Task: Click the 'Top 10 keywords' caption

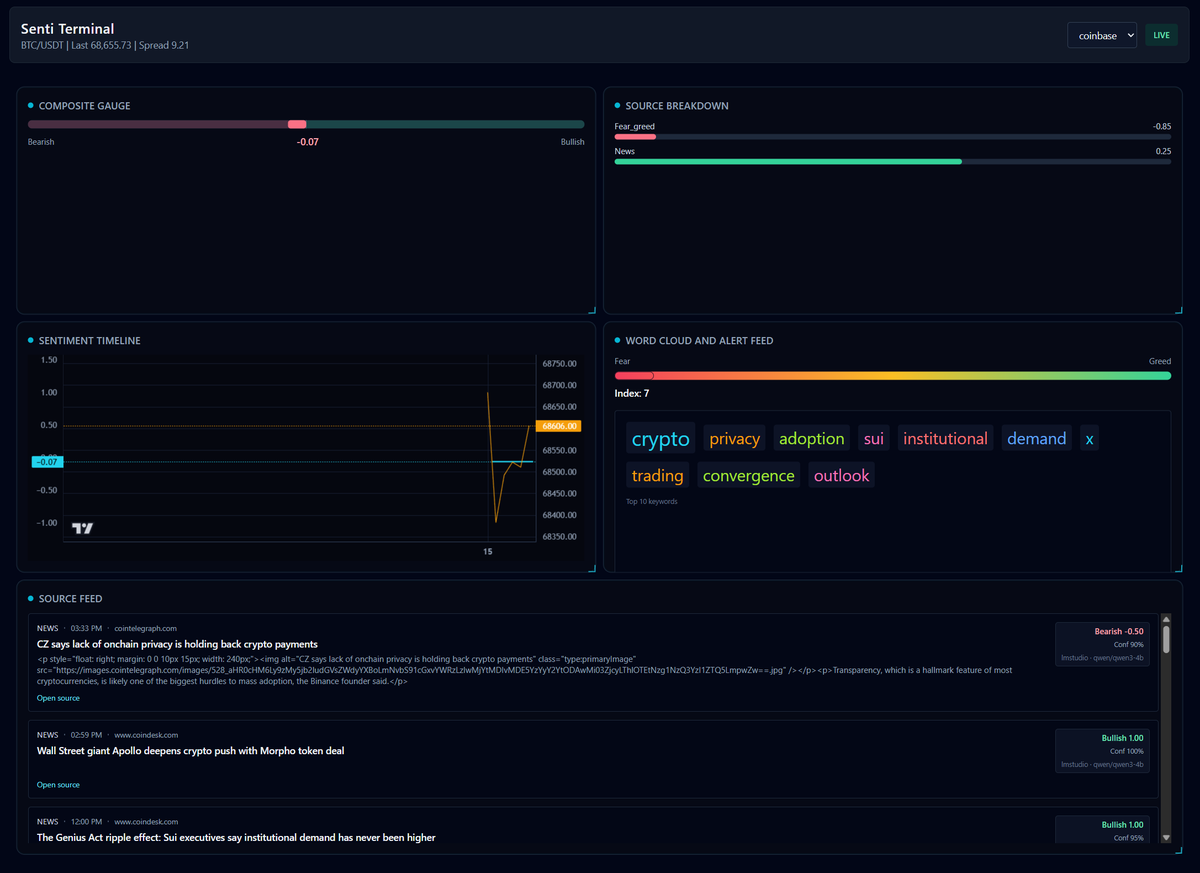Action: click(652, 502)
